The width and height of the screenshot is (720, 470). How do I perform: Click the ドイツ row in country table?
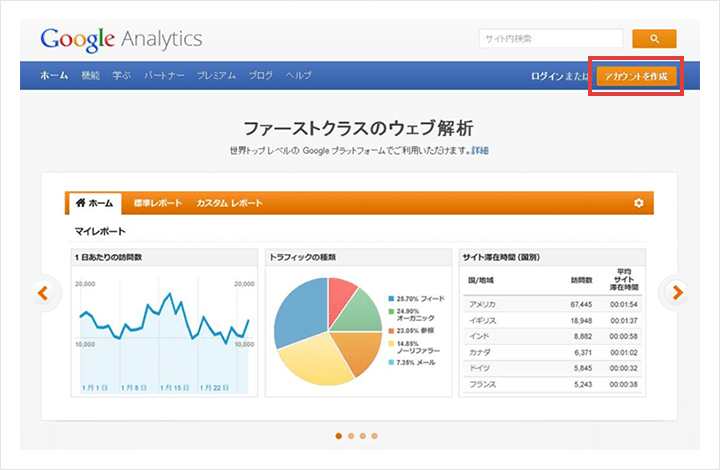[x=552, y=368]
